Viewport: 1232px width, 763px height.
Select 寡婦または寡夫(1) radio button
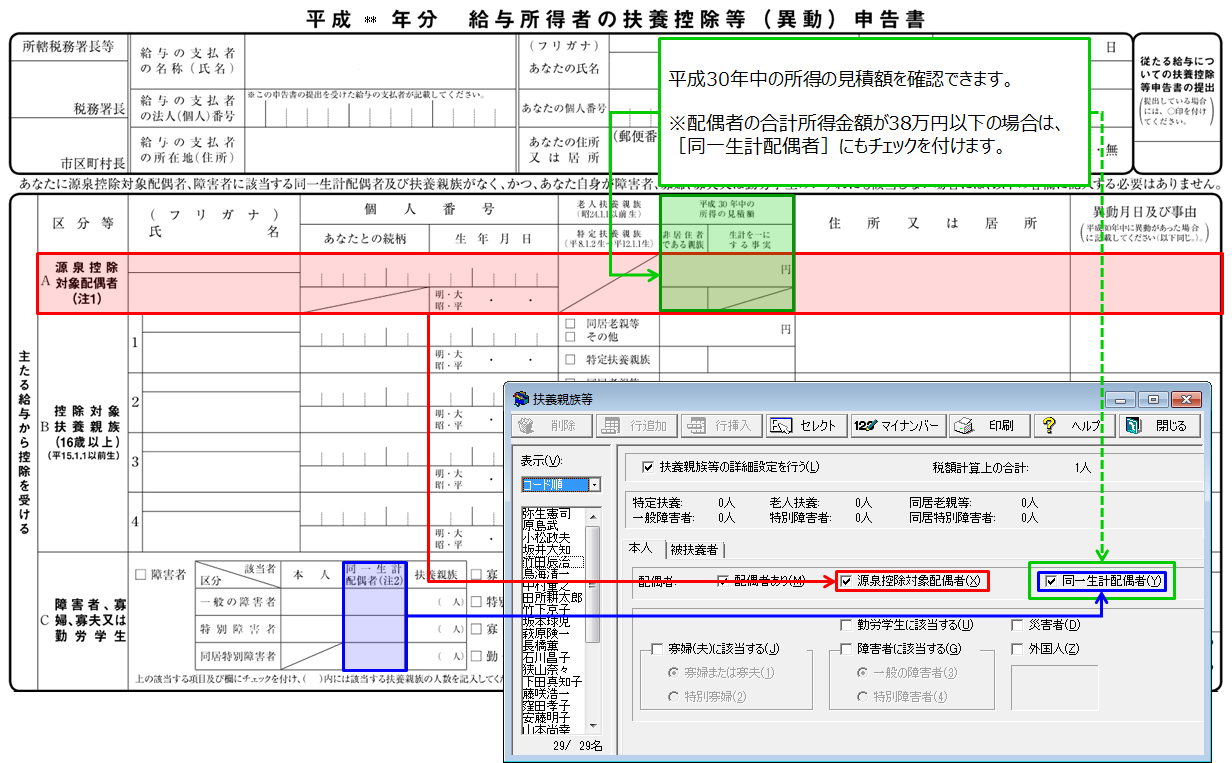[x=720, y=672]
